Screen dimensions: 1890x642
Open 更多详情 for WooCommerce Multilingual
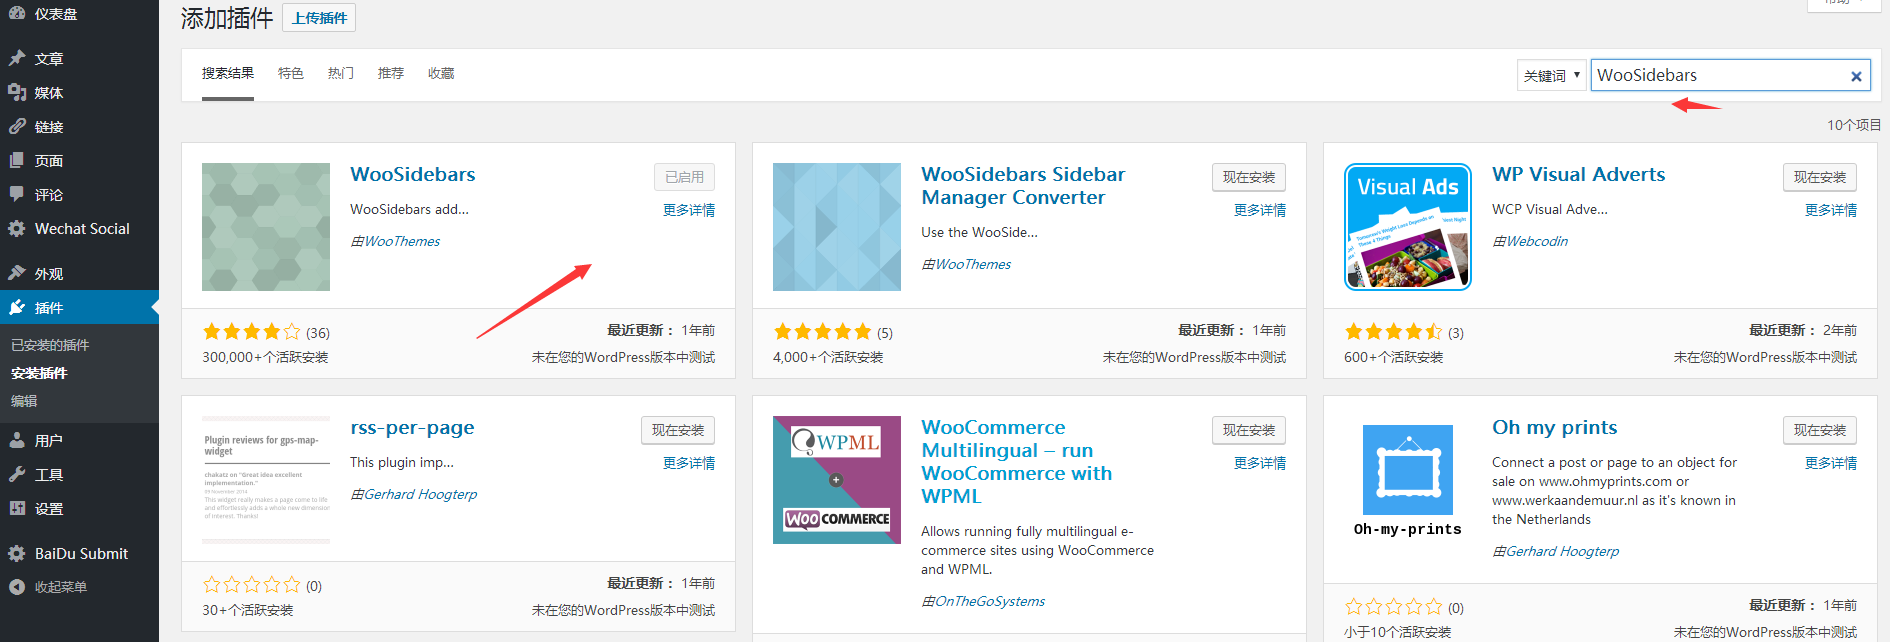click(1260, 463)
